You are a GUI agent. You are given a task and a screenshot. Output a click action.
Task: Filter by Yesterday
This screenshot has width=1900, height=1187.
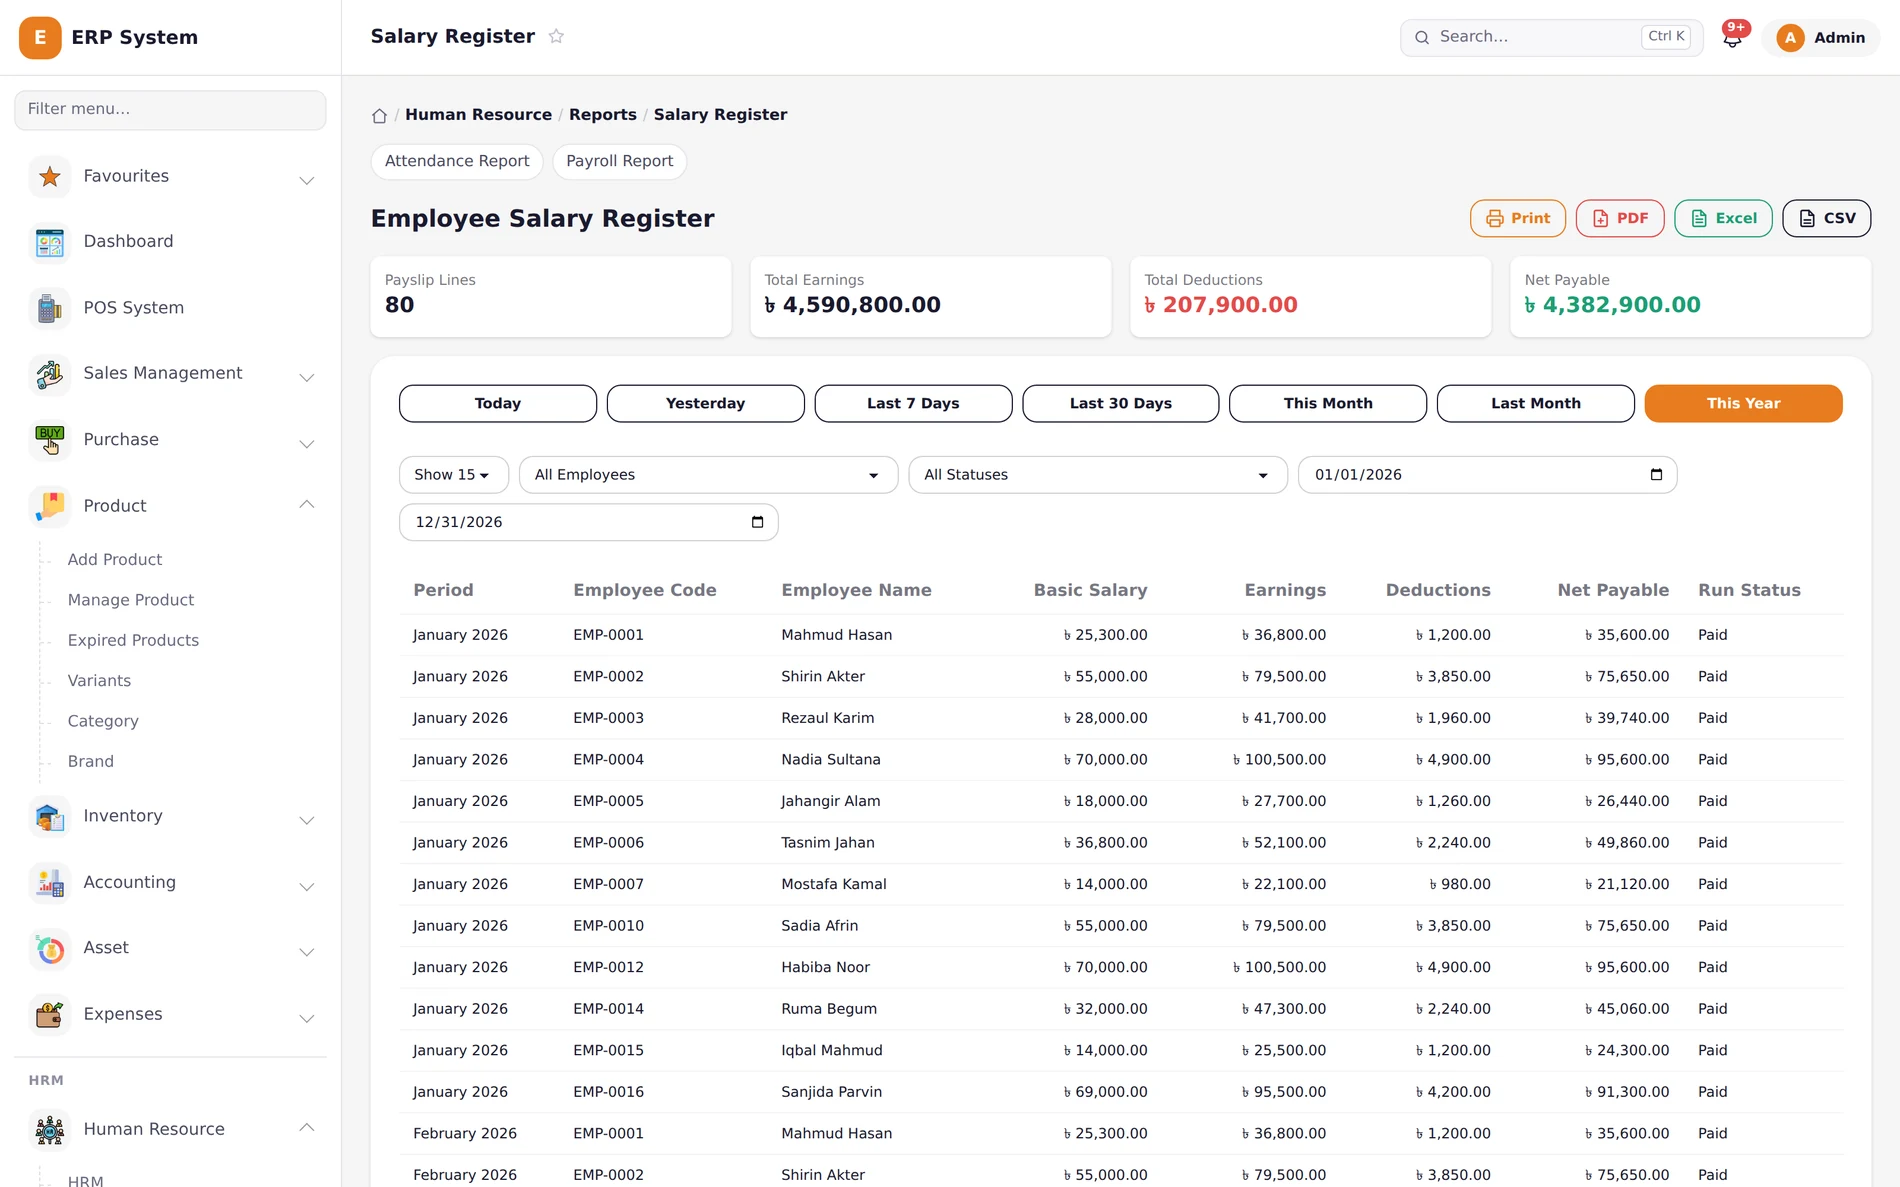[706, 404]
